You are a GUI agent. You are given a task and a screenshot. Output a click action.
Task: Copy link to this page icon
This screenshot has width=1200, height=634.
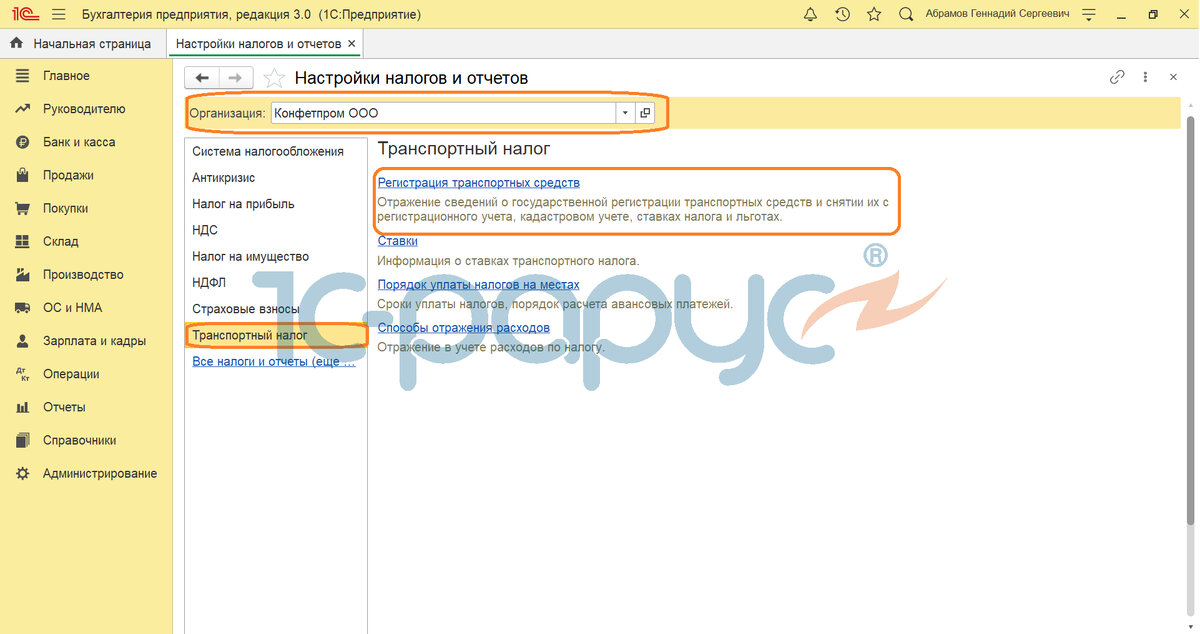click(x=1118, y=77)
